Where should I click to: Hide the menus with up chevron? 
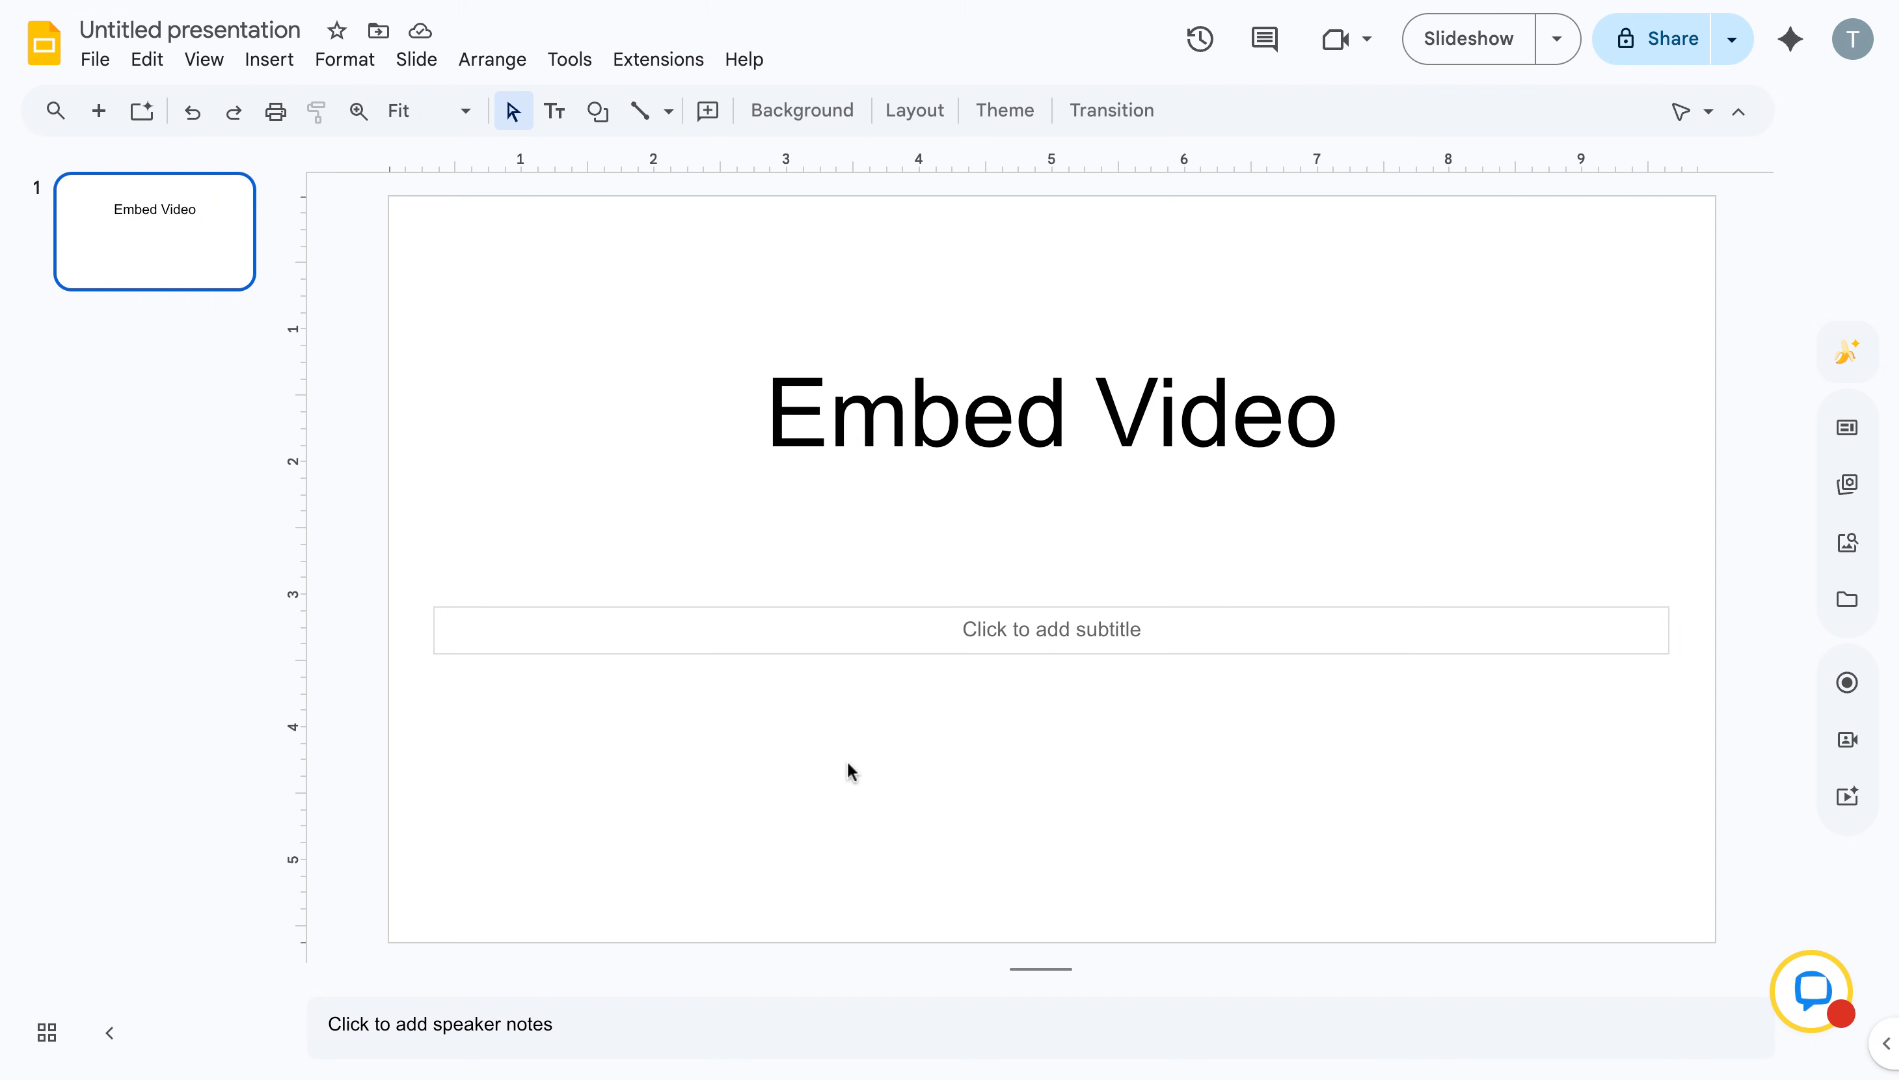coord(1738,112)
